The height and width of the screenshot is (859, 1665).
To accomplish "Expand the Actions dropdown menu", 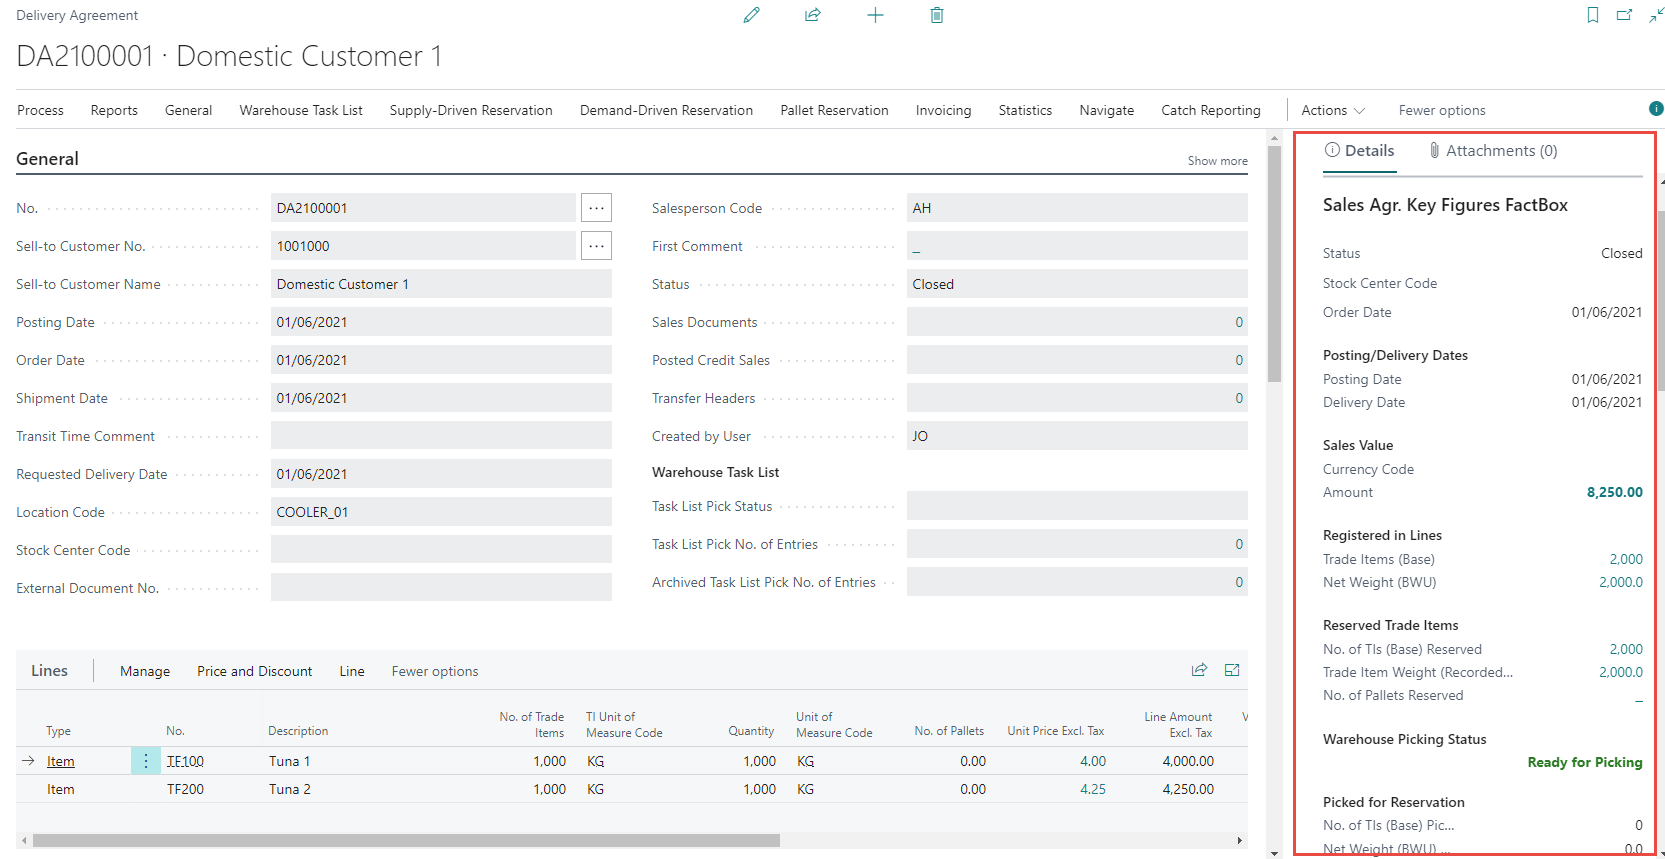I will [1333, 110].
